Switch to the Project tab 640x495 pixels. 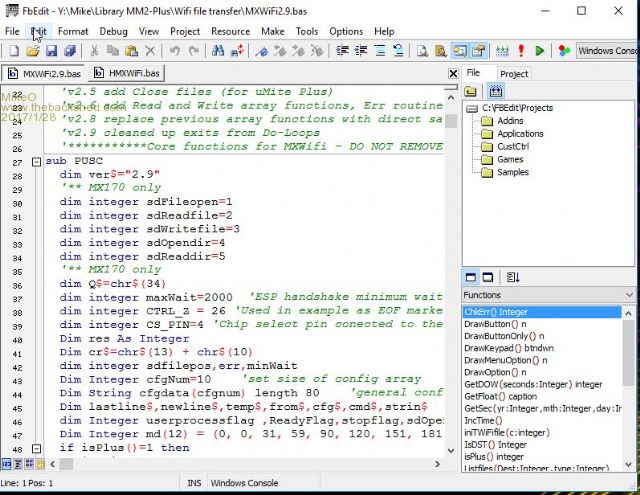(x=514, y=73)
